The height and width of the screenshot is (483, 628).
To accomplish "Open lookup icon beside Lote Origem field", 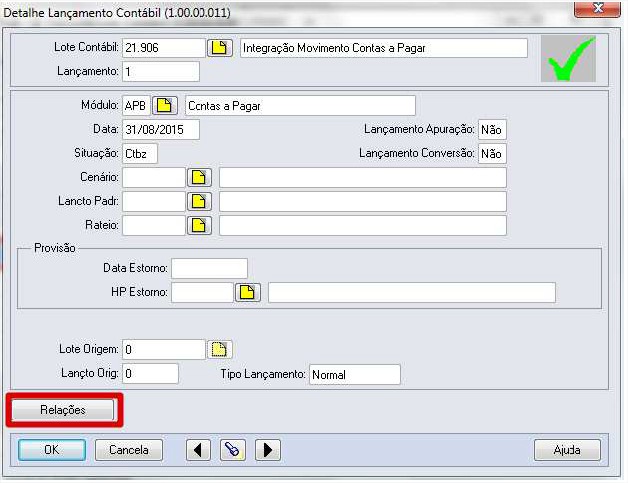I will pyautogui.click(x=219, y=350).
